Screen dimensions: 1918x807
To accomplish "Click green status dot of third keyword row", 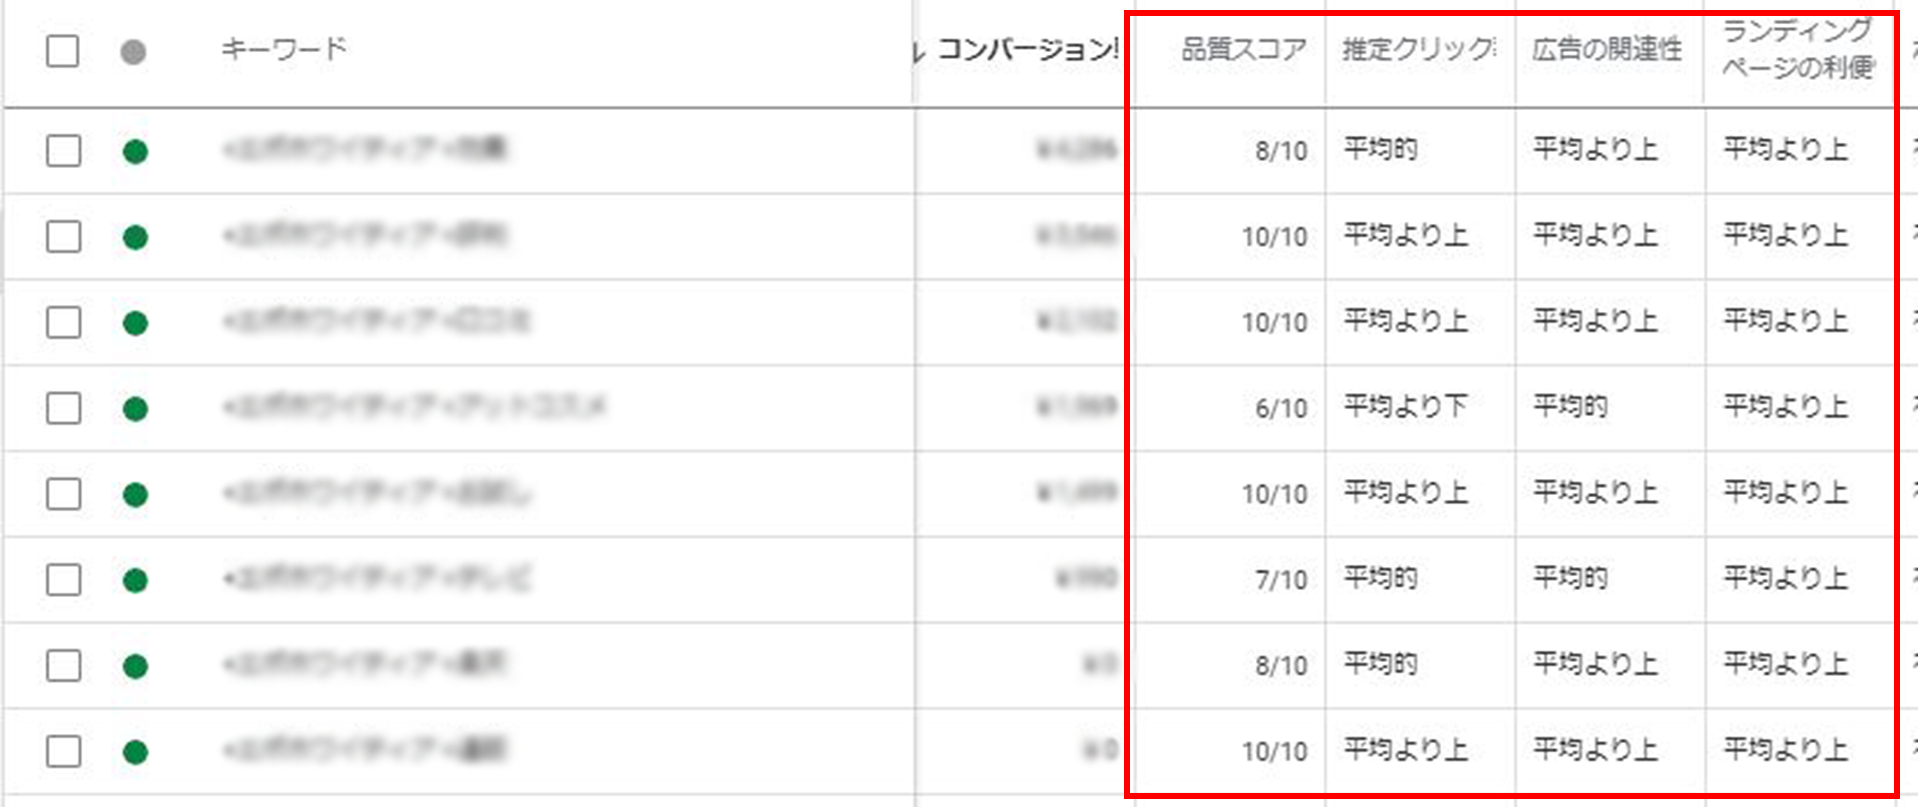I will tap(135, 324).
